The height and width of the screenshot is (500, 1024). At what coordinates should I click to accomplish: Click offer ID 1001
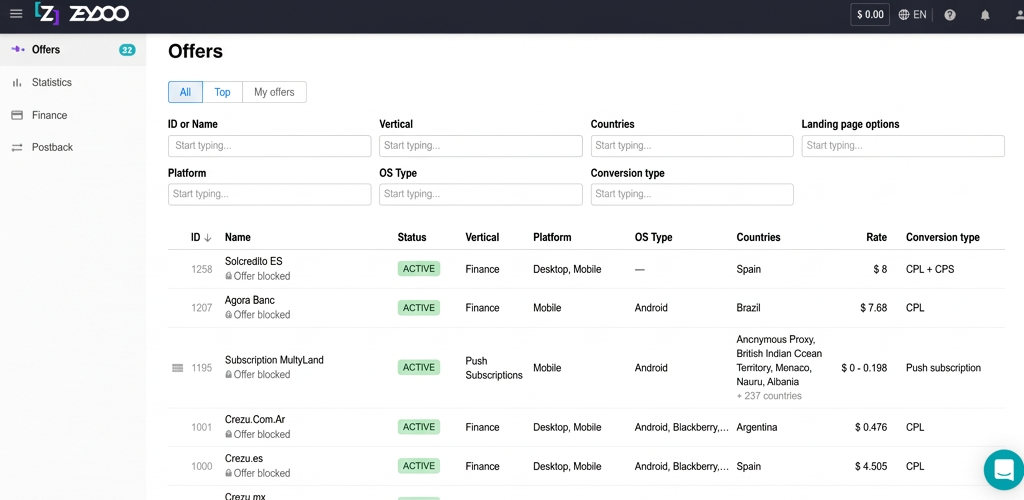coord(202,428)
